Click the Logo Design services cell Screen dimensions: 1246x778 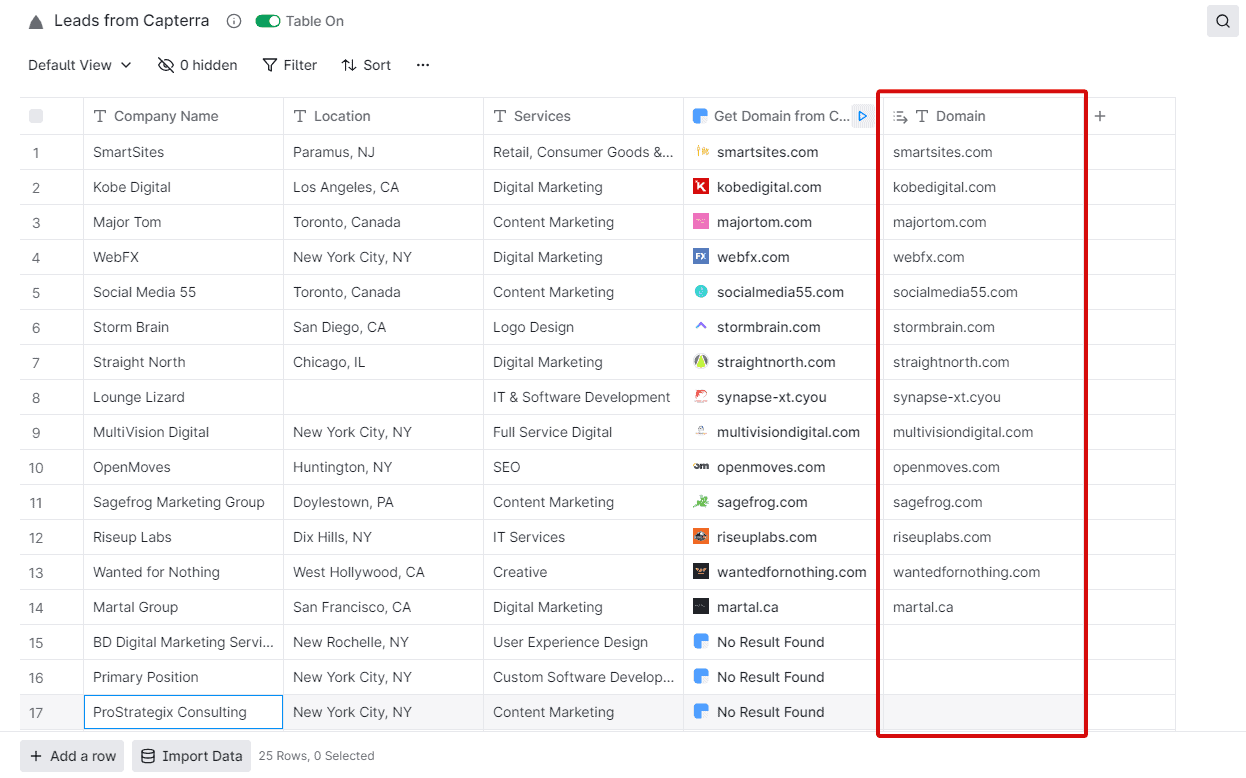pyautogui.click(x=584, y=327)
